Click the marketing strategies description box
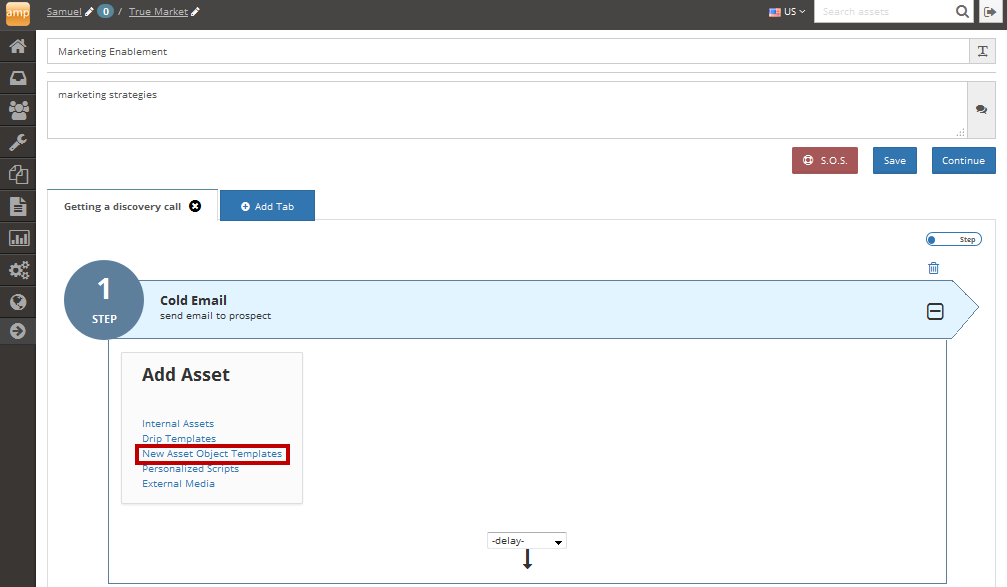Viewport: 1007px width, 587px height. pyautogui.click(x=507, y=110)
